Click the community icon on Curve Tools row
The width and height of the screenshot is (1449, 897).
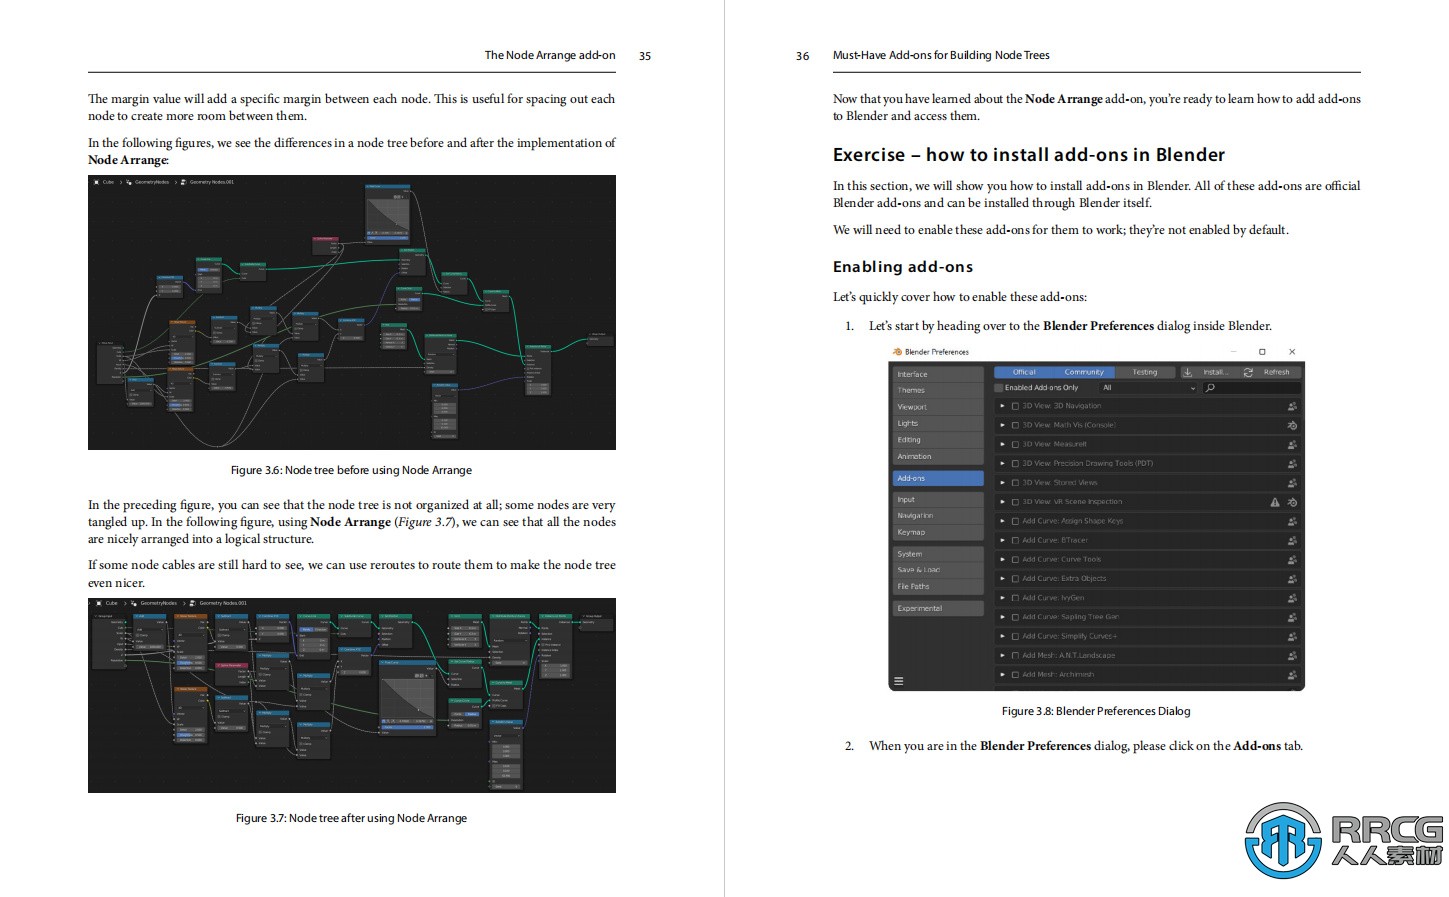click(x=1292, y=560)
